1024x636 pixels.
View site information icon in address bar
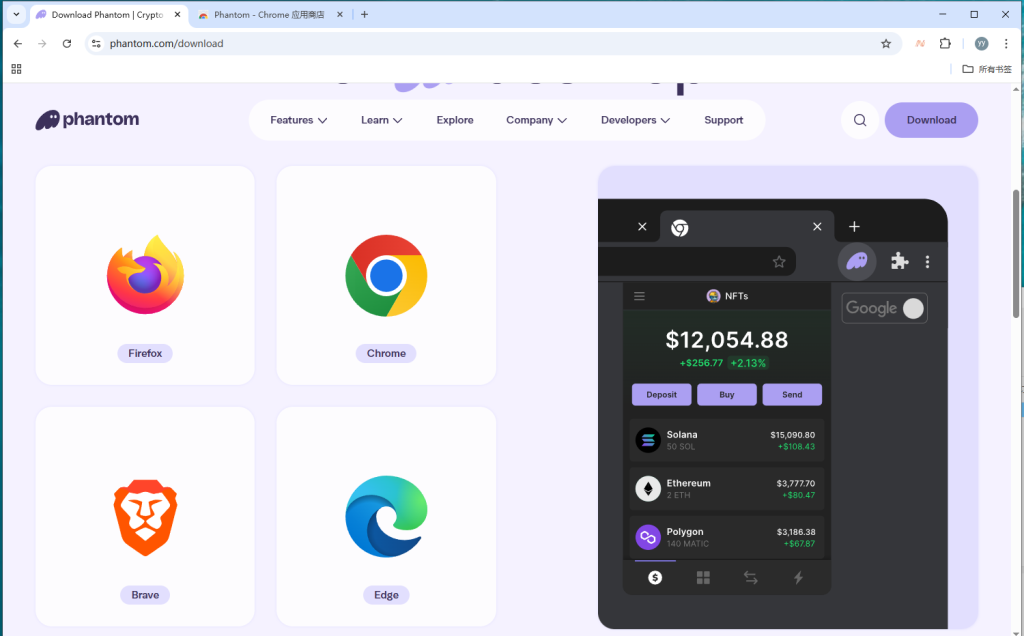pyautogui.click(x=96, y=44)
